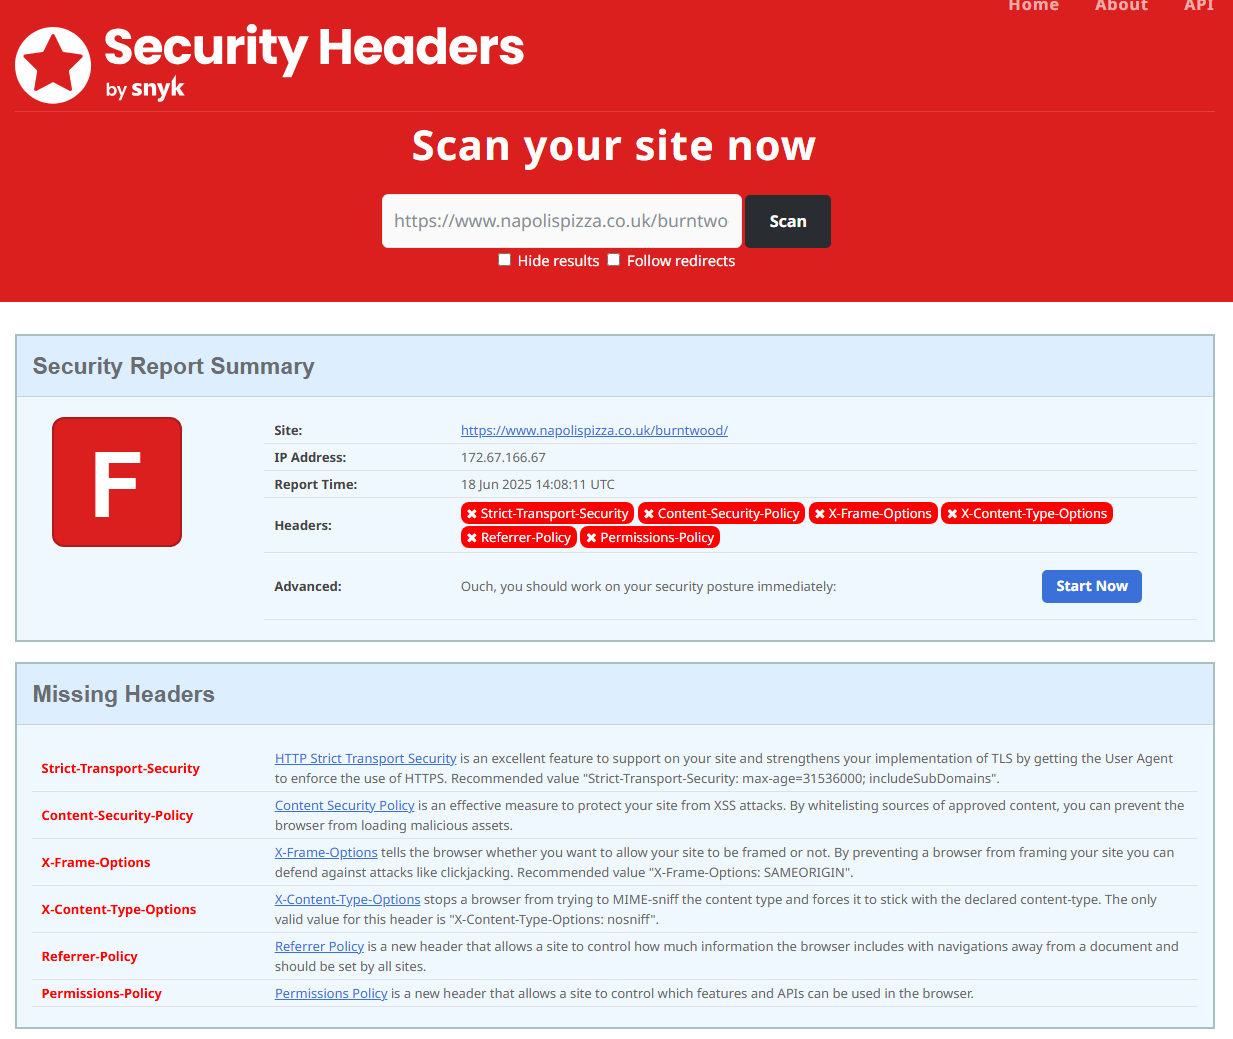Enable the Hide results checkbox

[x=505, y=260]
